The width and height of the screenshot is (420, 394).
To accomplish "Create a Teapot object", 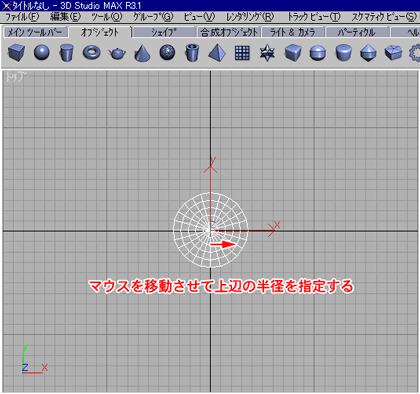I will [x=117, y=53].
